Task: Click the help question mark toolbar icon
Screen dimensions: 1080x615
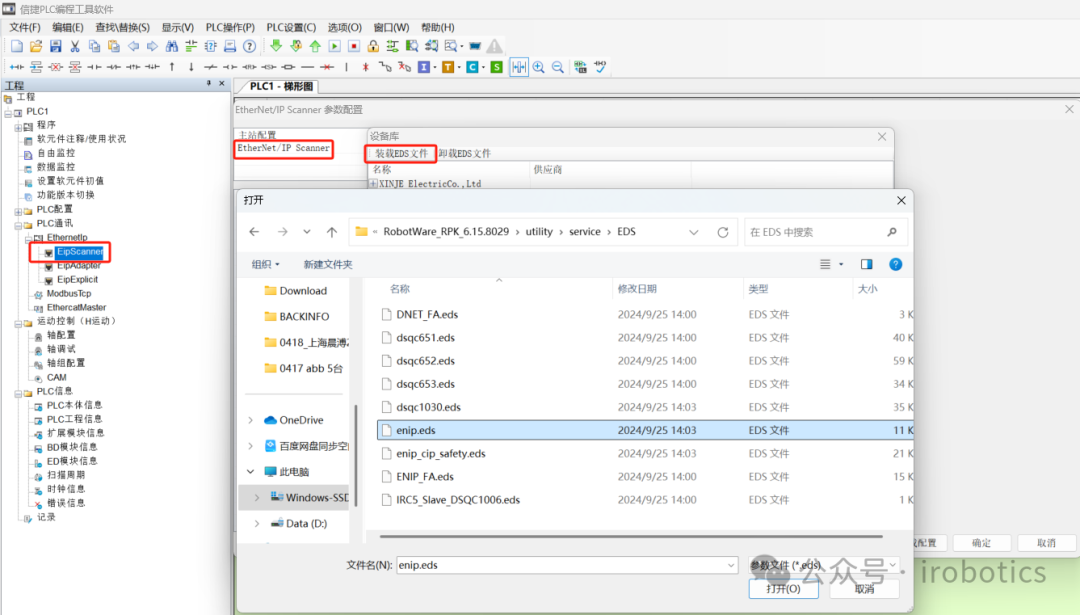Action: tap(249, 46)
